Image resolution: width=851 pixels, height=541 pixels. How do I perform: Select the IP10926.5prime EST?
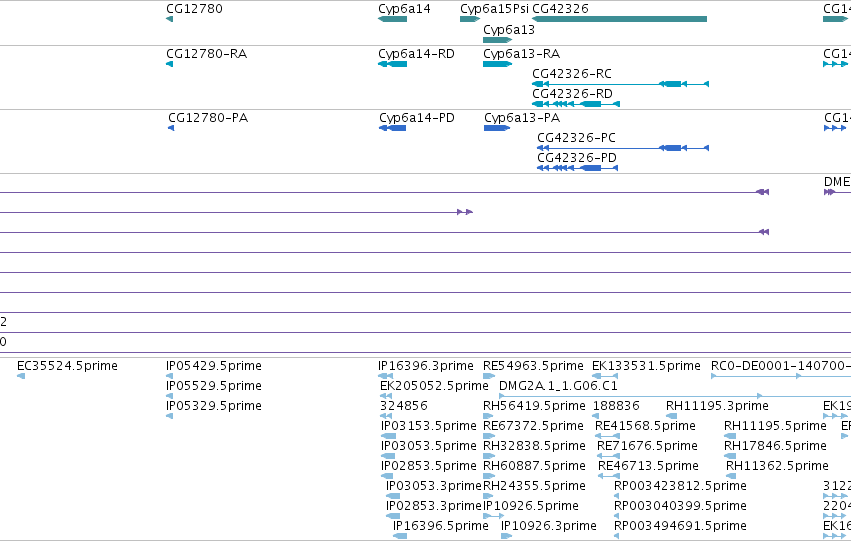coord(531,506)
